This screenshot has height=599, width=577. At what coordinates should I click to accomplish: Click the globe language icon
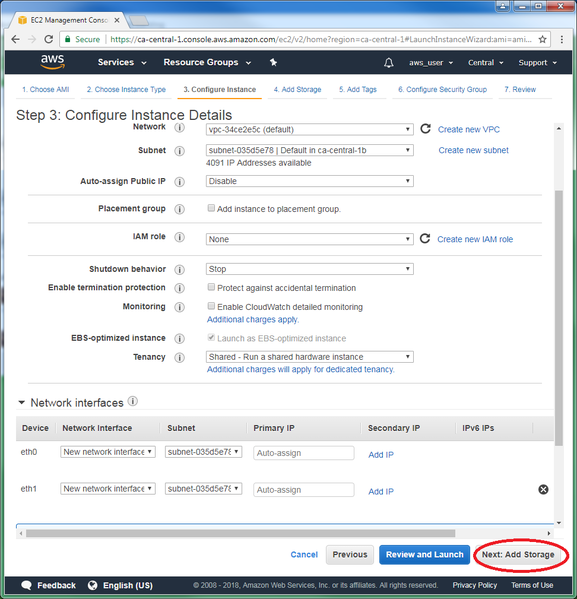92,585
